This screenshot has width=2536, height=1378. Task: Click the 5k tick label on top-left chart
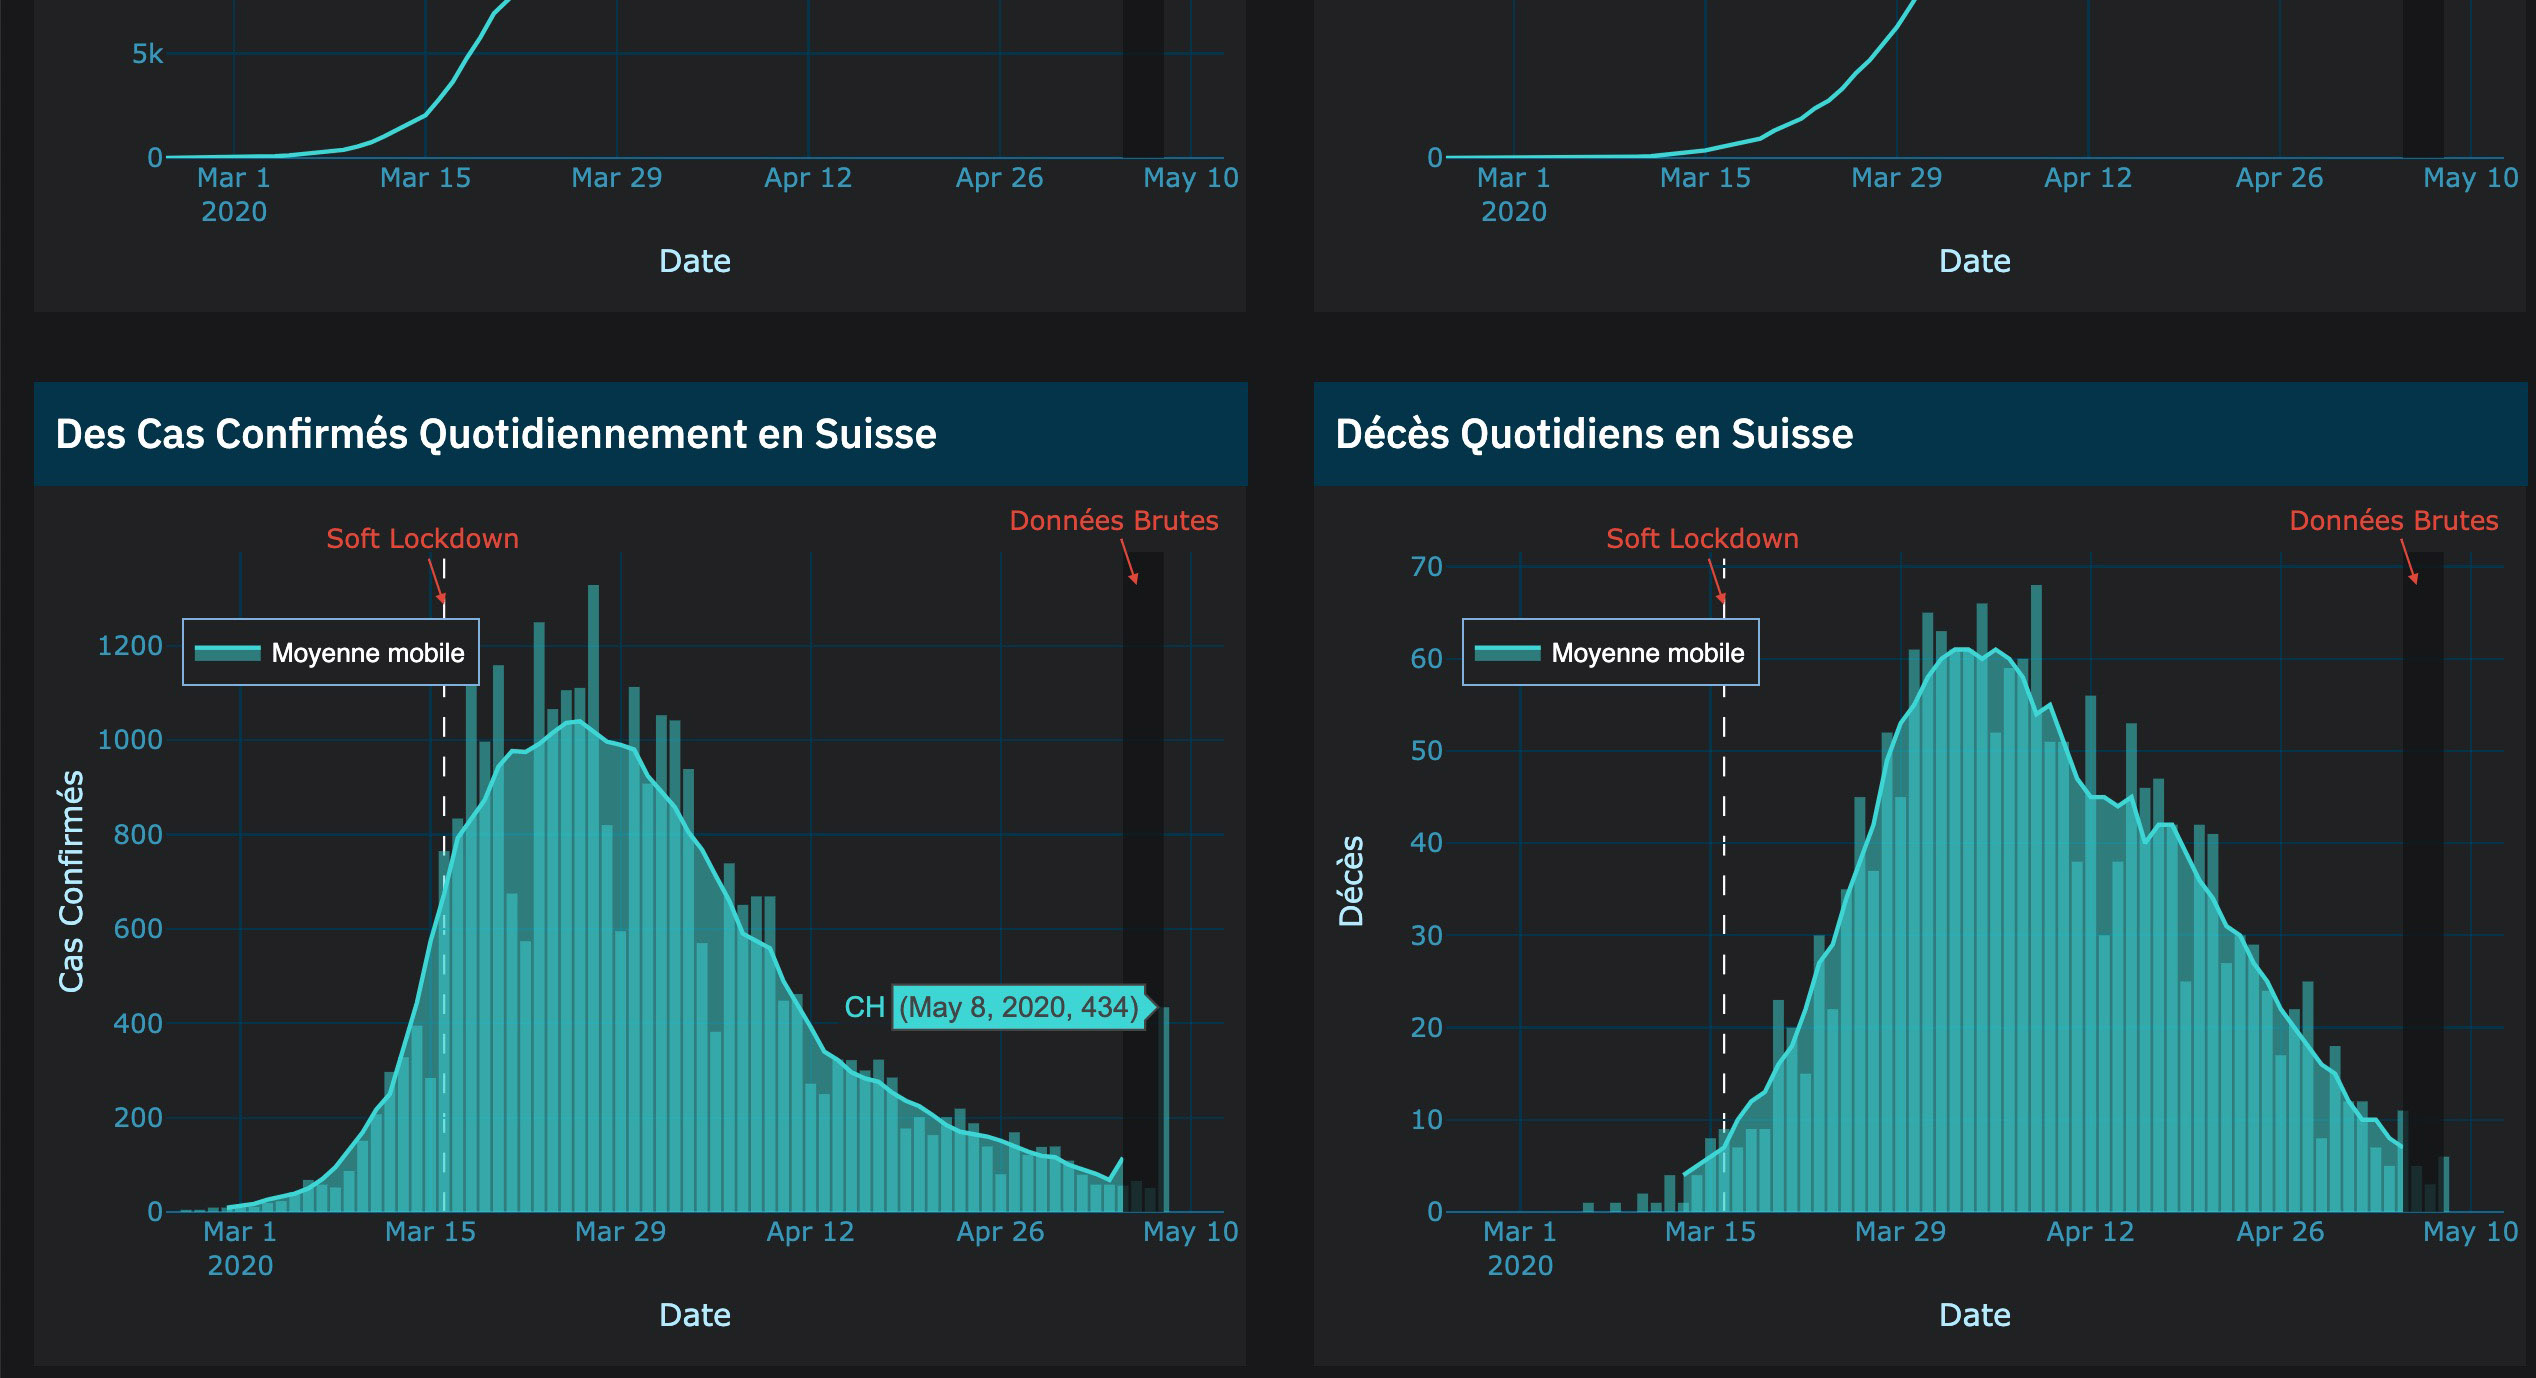147,54
